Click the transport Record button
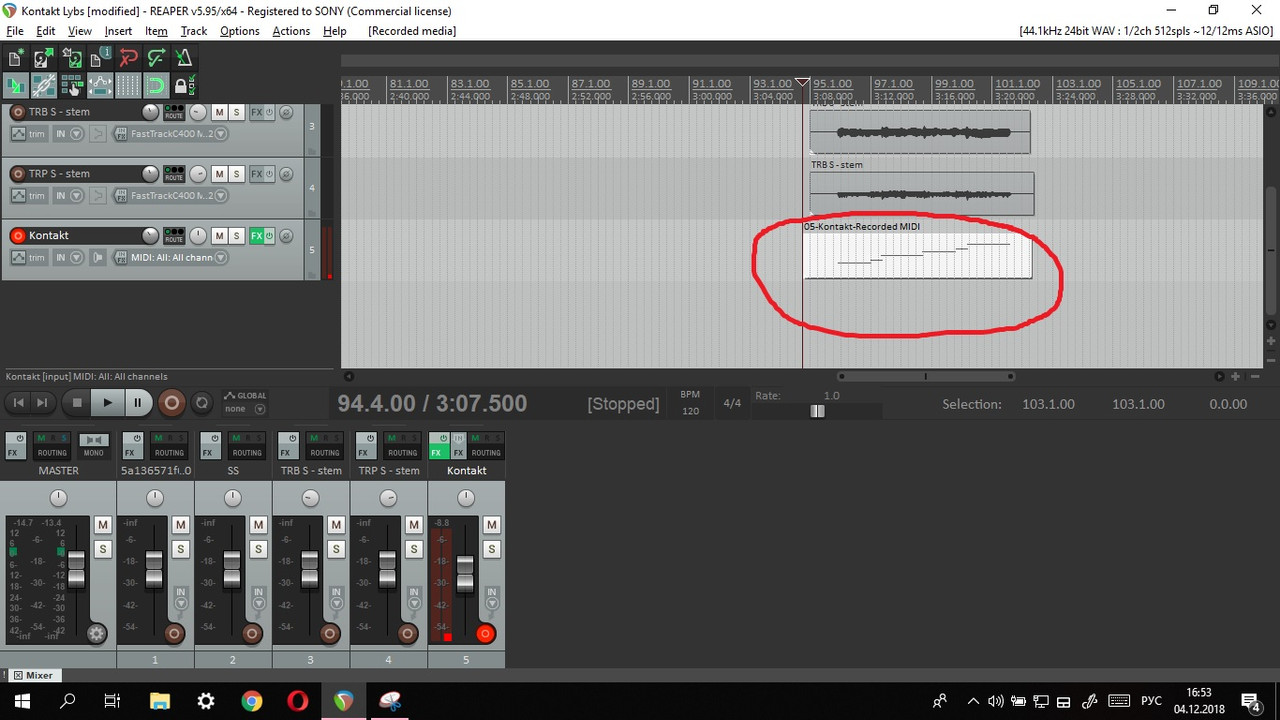This screenshot has height=720, width=1280. coord(172,403)
